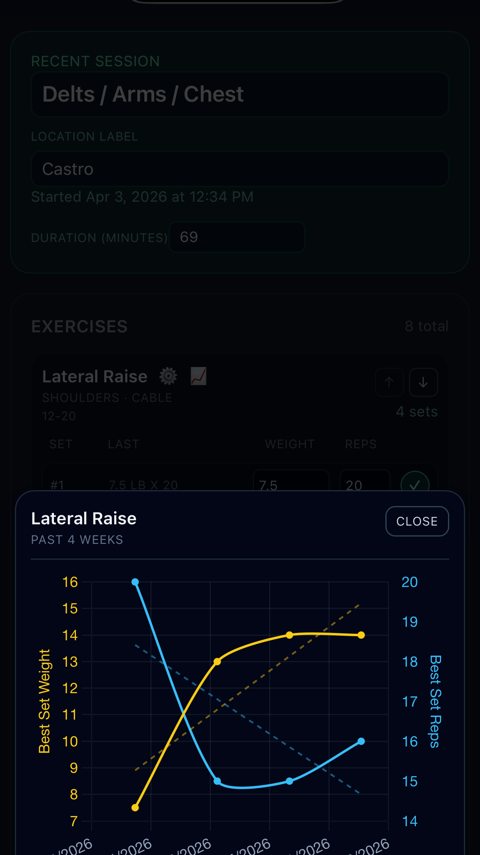Toggle set #1 completed checkmark

click(415, 485)
